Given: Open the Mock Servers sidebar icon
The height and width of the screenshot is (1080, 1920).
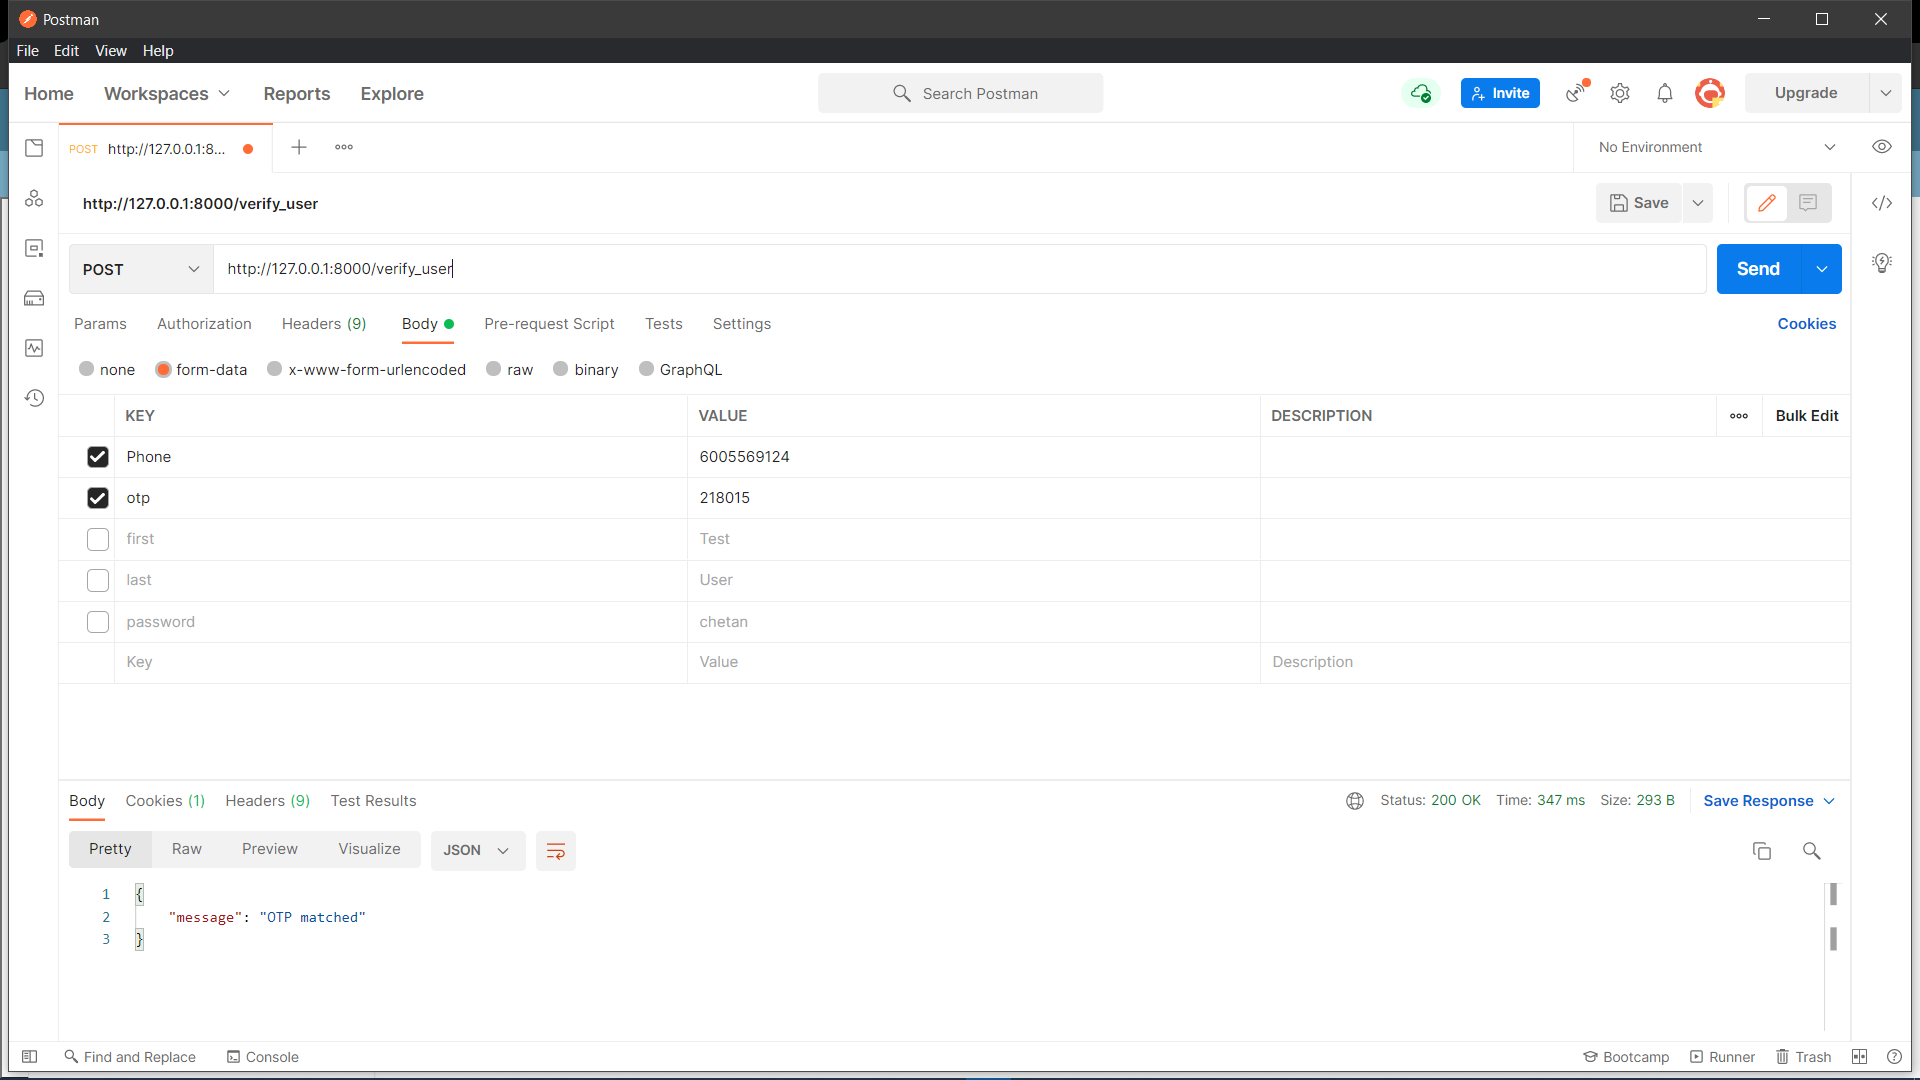Looking at the screenshot, I should point(34,298).
